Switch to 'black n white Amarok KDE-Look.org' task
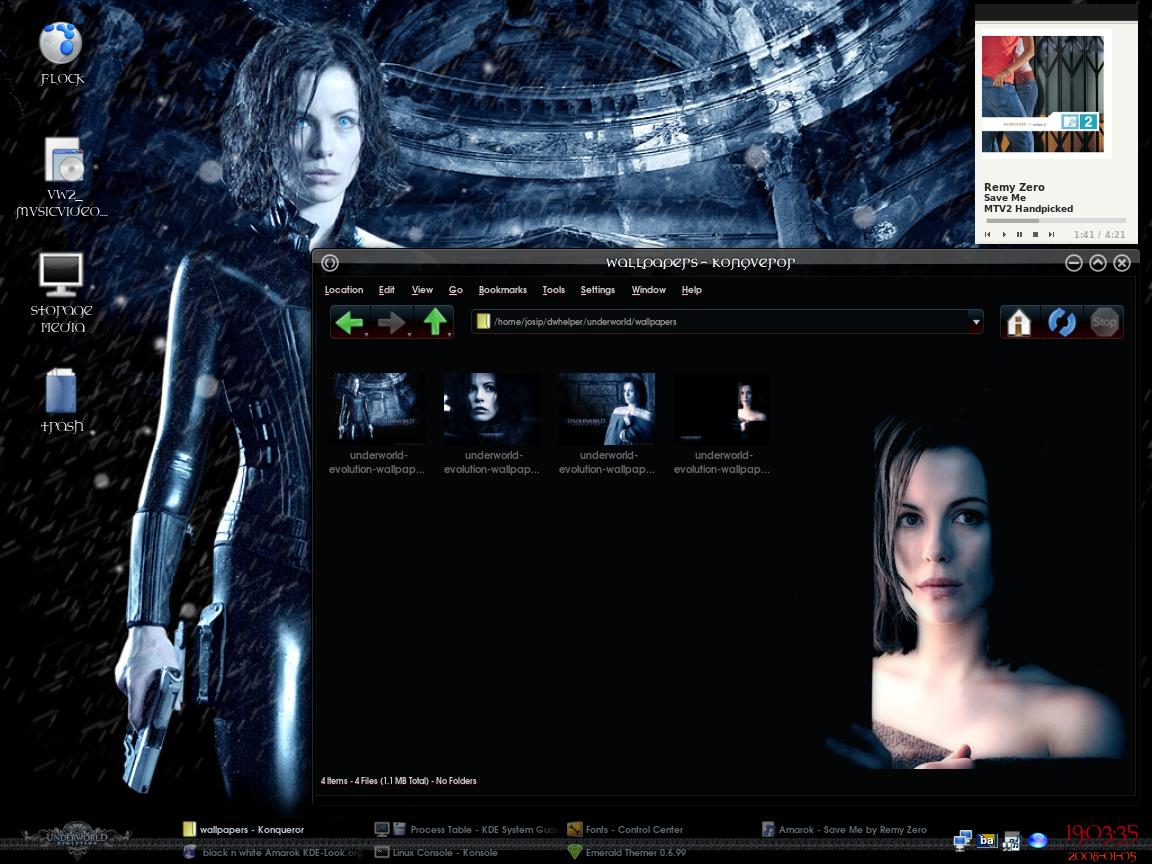1152x864 pixels. pos(273,852)
